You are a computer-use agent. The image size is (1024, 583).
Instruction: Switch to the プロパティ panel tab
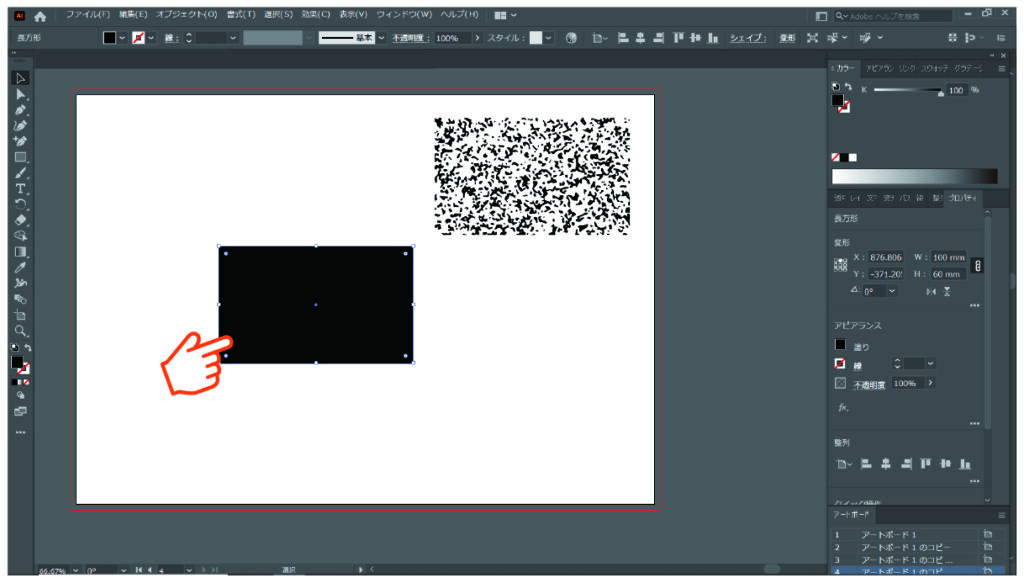coord(963,197)
